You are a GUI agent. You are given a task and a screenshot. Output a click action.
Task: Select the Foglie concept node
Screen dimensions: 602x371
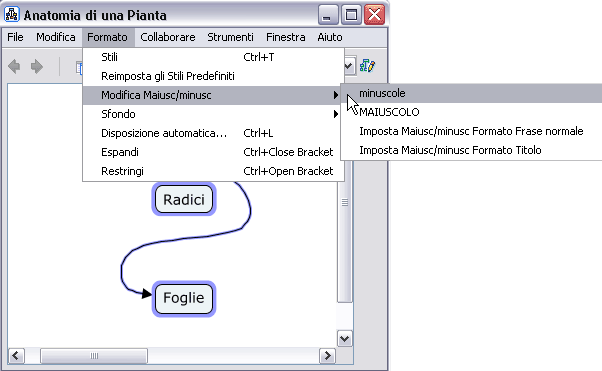[x=184, y=298]
